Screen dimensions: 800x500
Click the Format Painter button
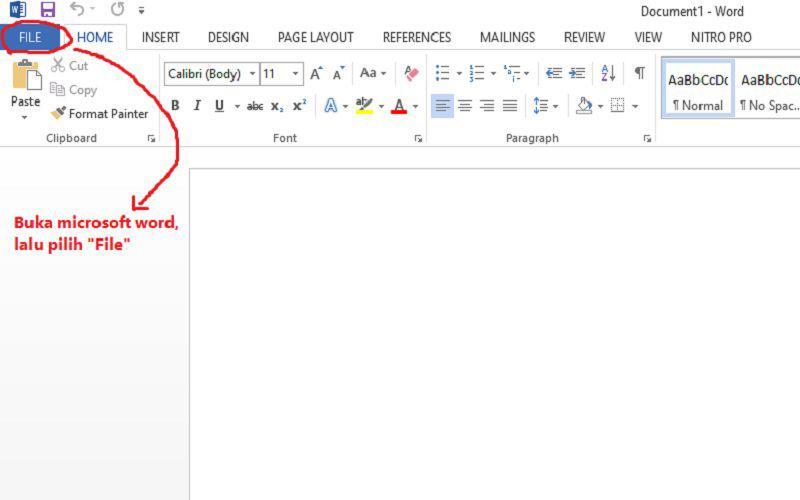click(99, 113)
